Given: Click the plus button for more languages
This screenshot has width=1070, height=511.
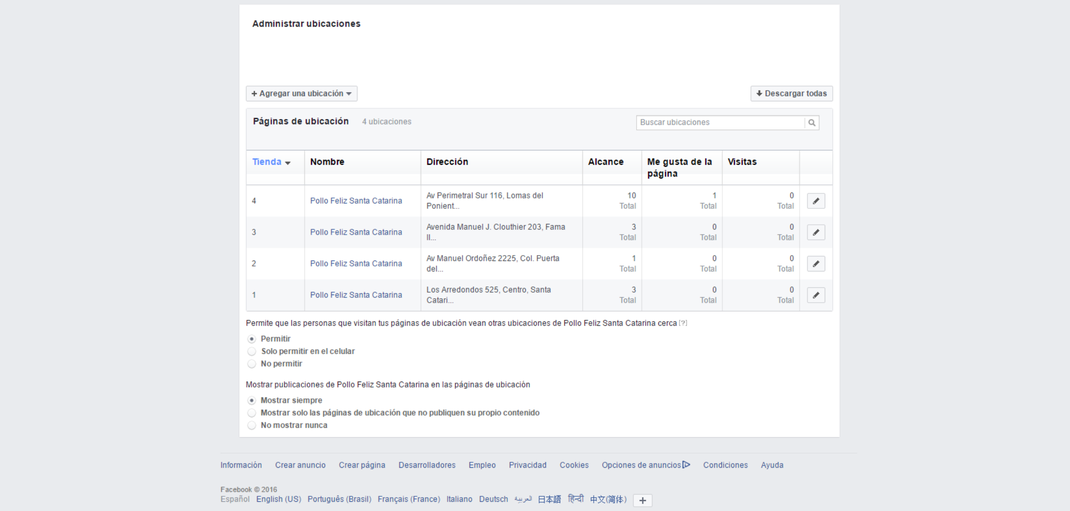Looking at the screenshot, I should (x=642, y=500).
